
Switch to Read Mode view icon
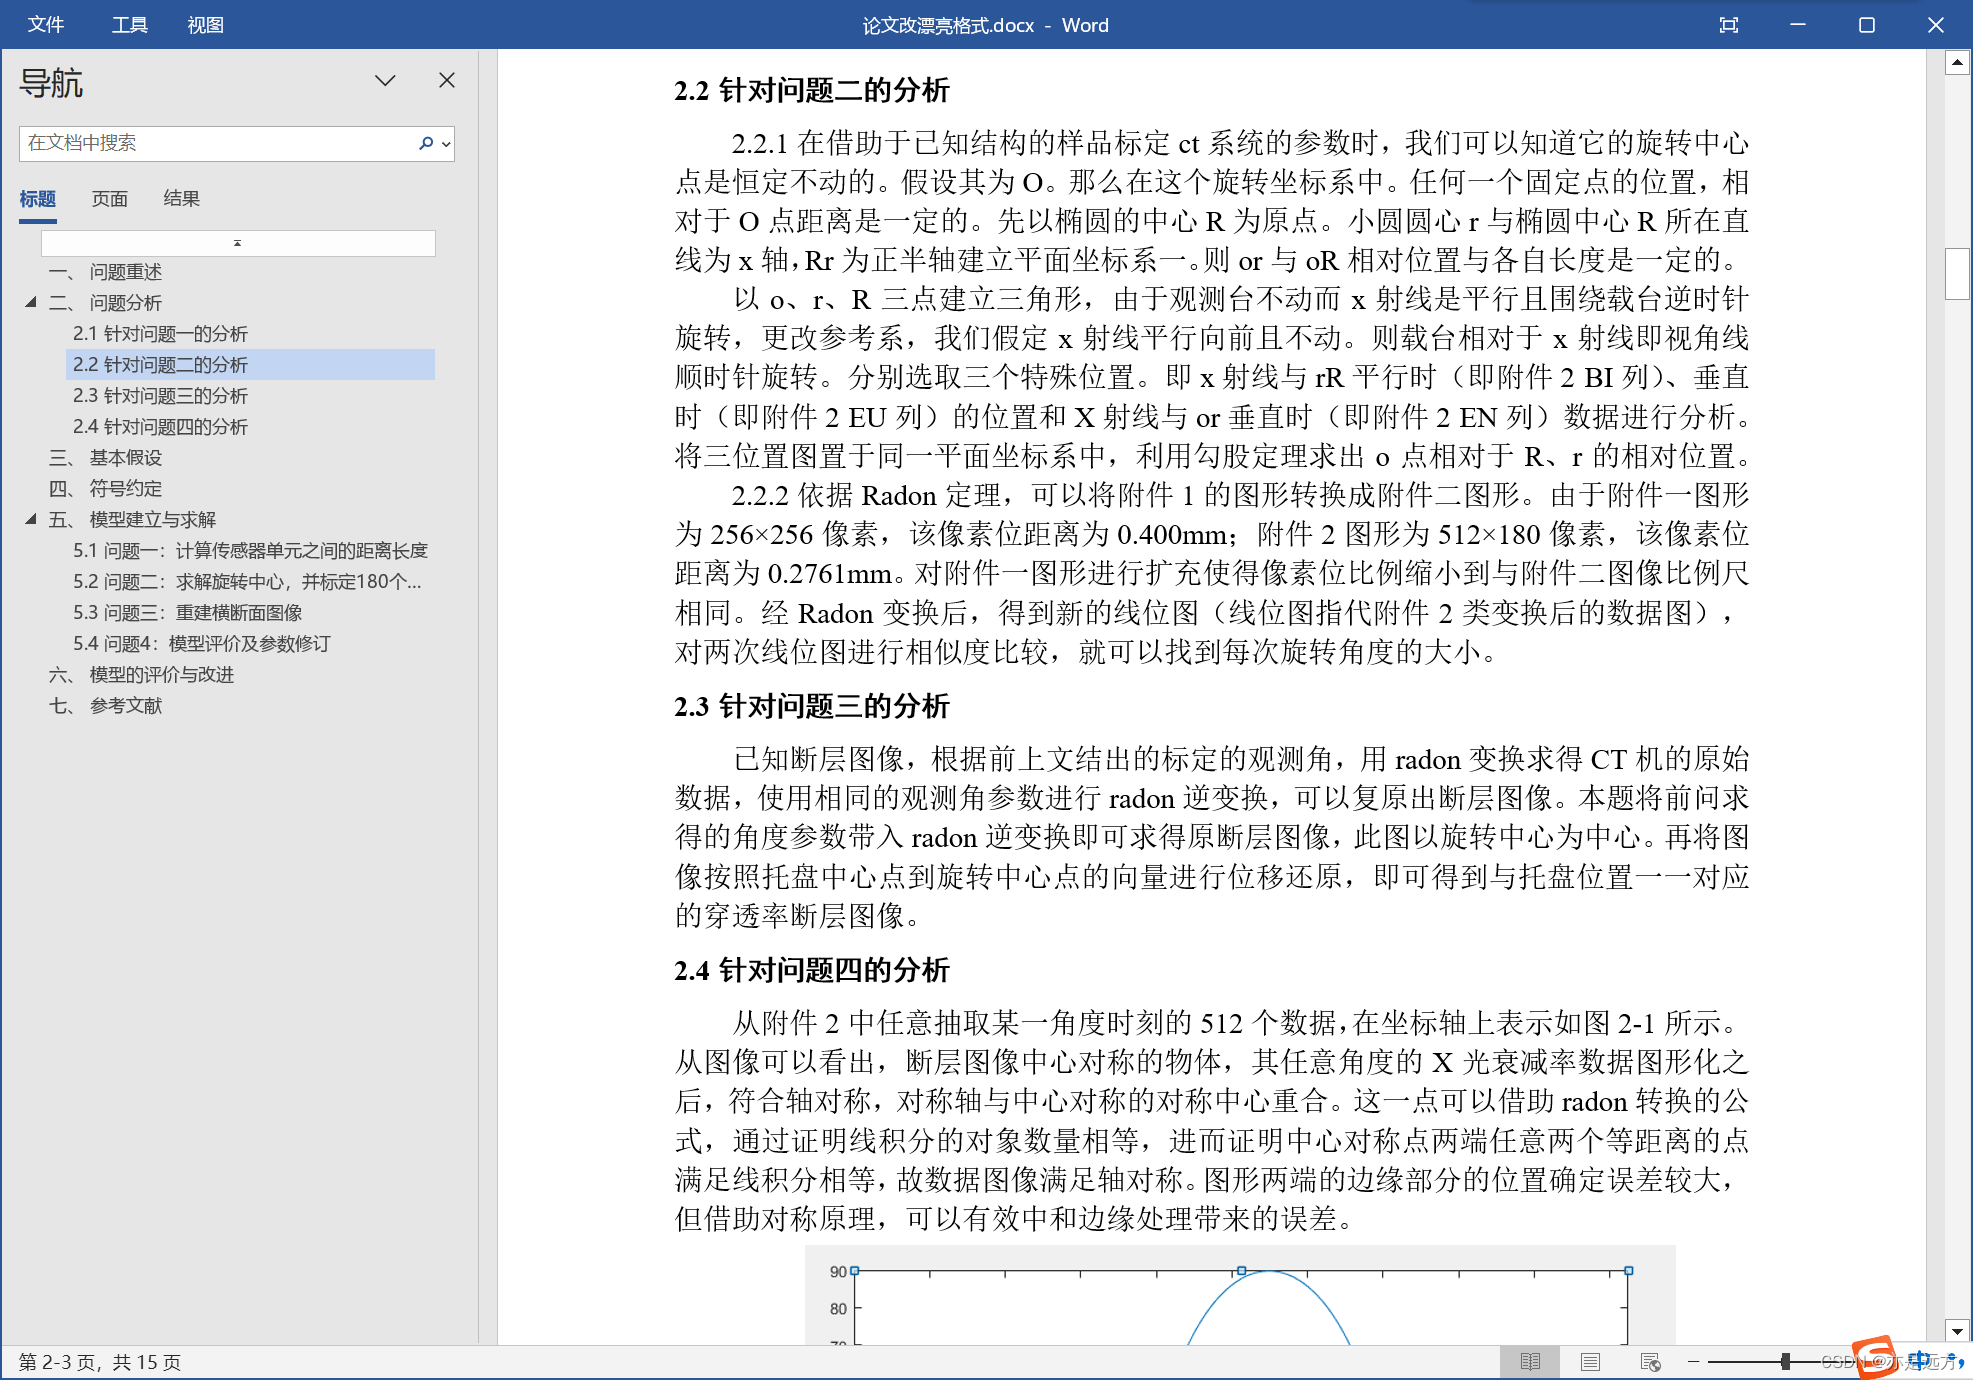coord(1530,1362)
